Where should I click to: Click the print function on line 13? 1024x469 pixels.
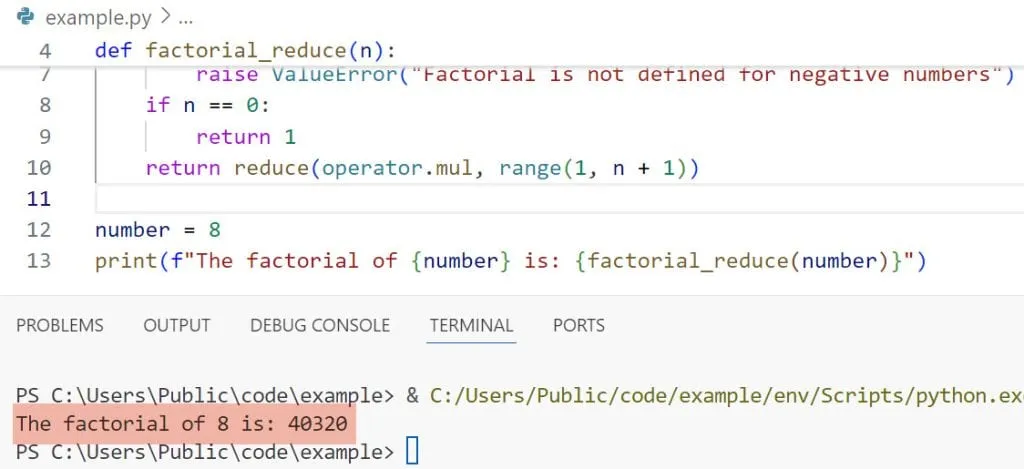[x=124, y=262]
